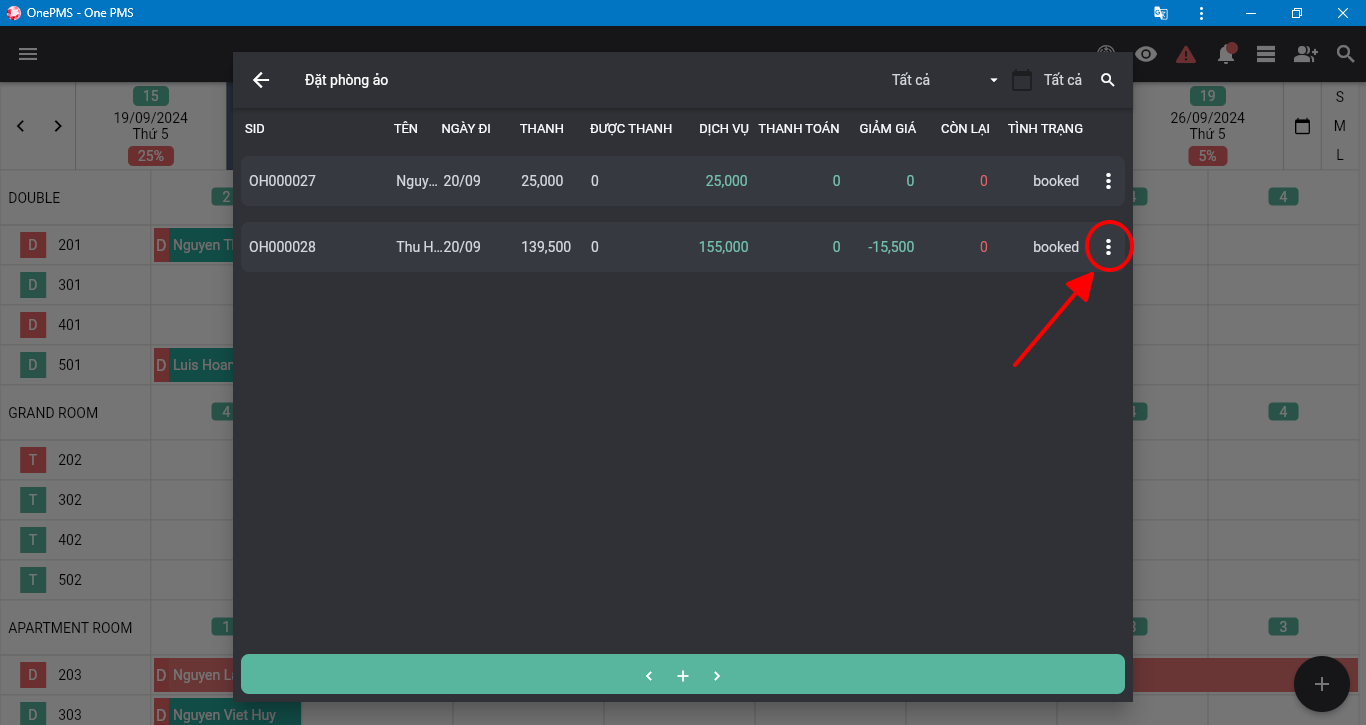This screenshot has height=725, width=1366.
Task: Select size M view option
Action: click(1340, 126)
